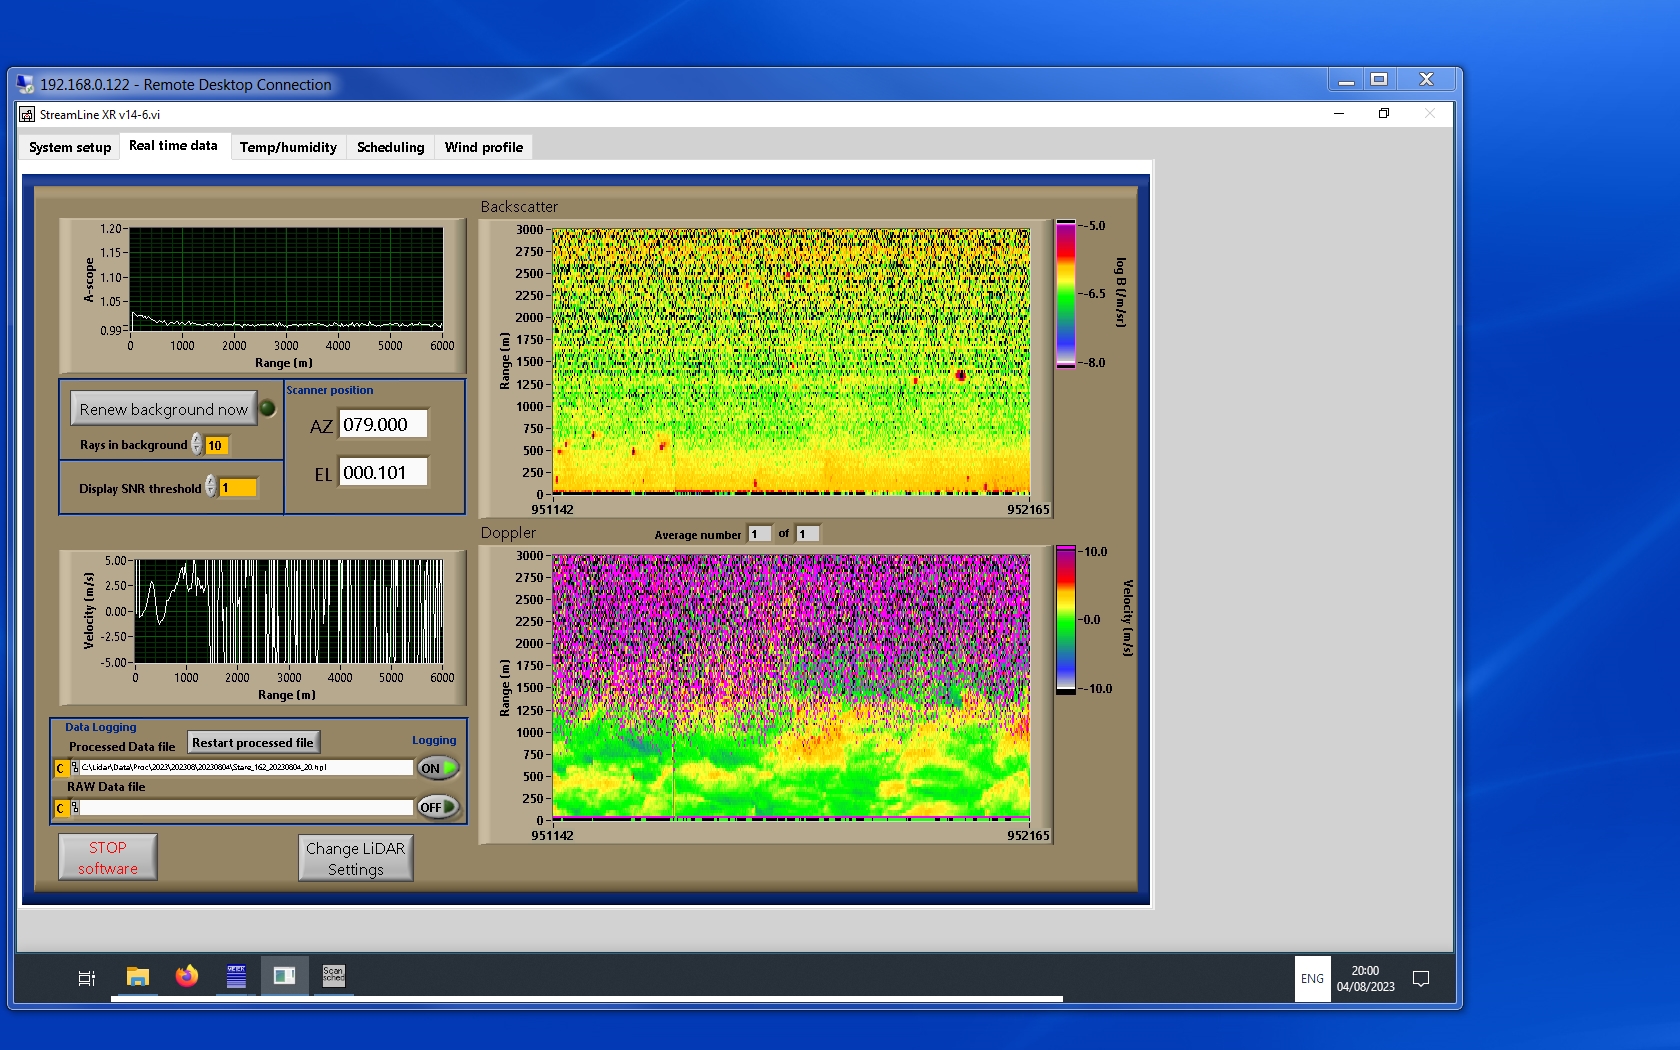Click the Scan sched taskbar icon
Screen dimensions: 1680x1050
333,976
